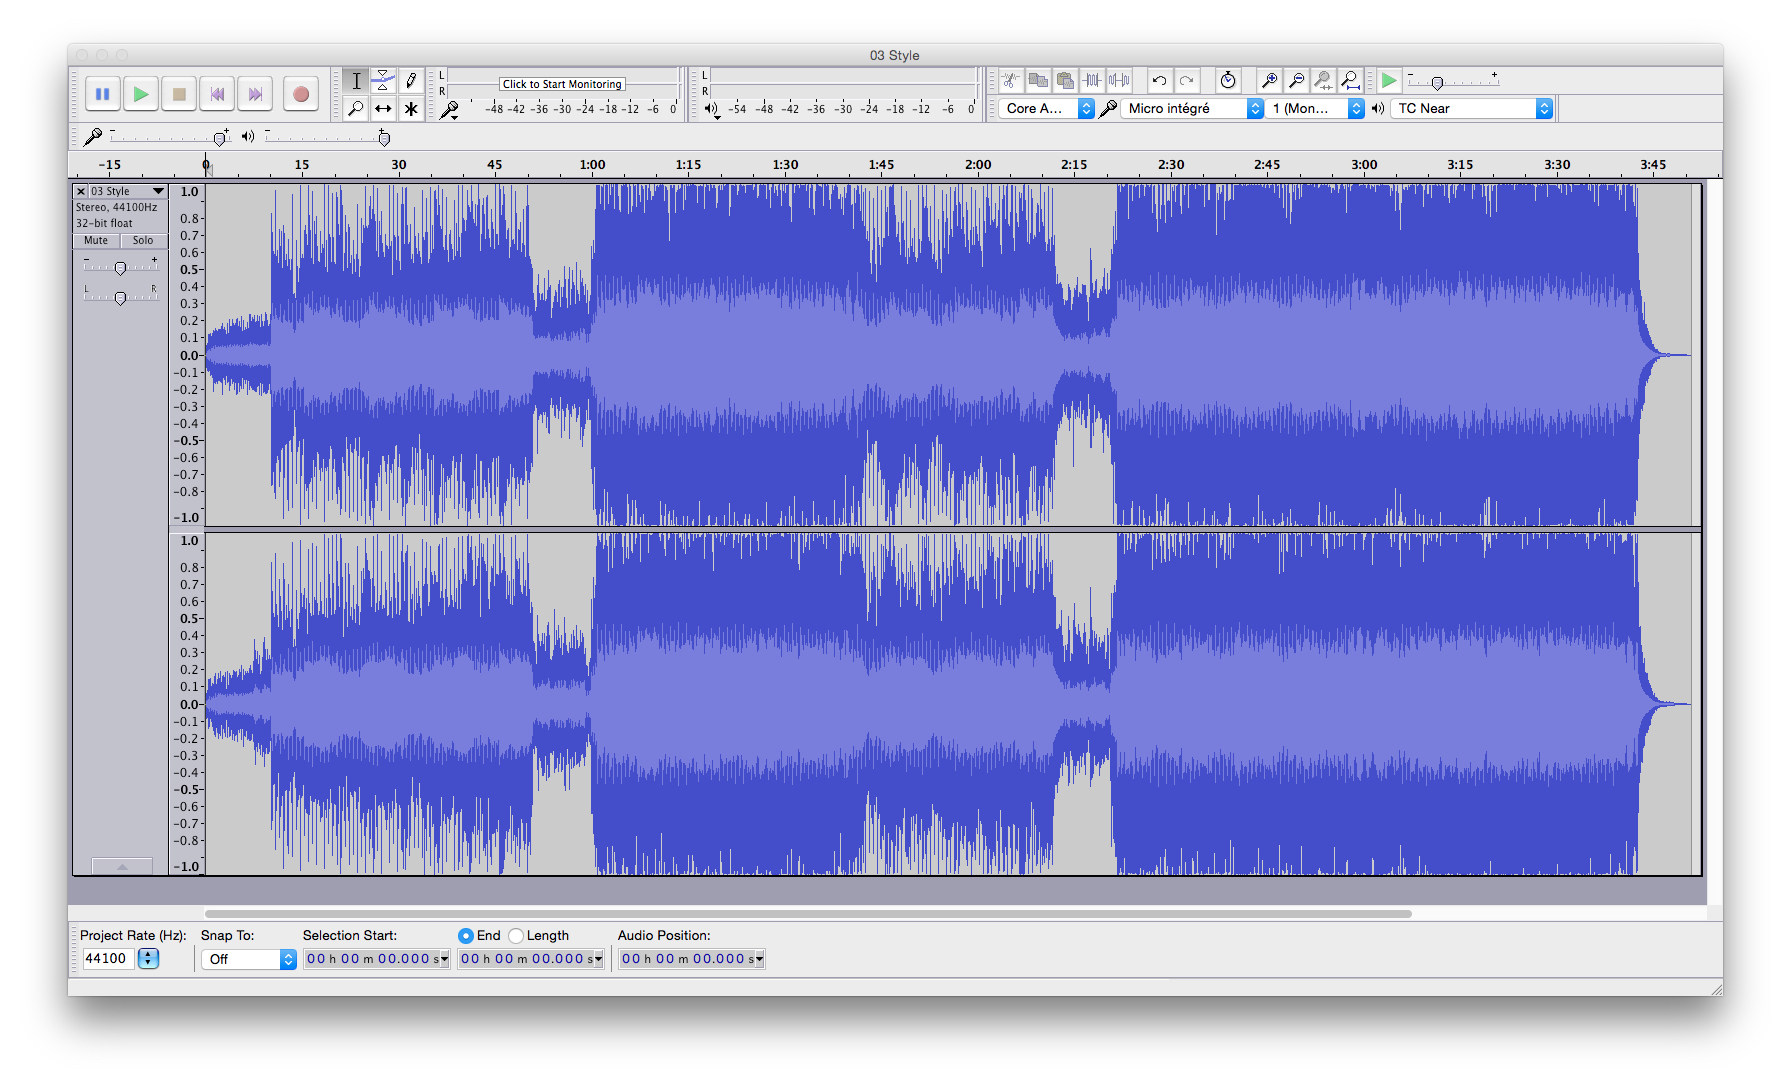Open the recording device dropdown Micro intégré
This screenshot has width=1791, height=1088.
coord(1190,108)
